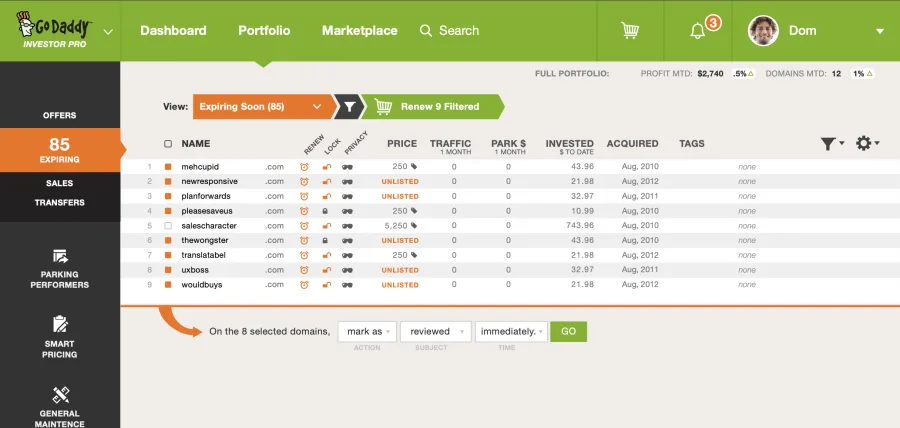Toggle lock icon for mehcupid

pyautogui.click(x=327, y=167)
